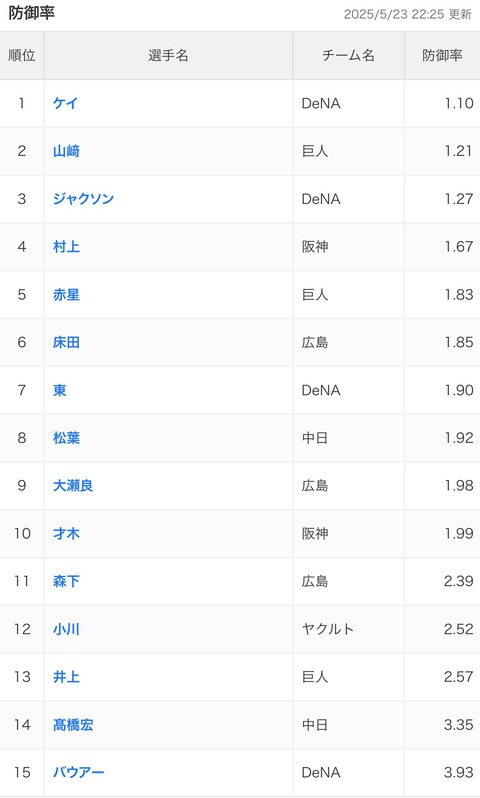Image resolution: width=480 pixels, height=798 pixels.
Task: Open player link 山﨑
Action: (66, 151)
